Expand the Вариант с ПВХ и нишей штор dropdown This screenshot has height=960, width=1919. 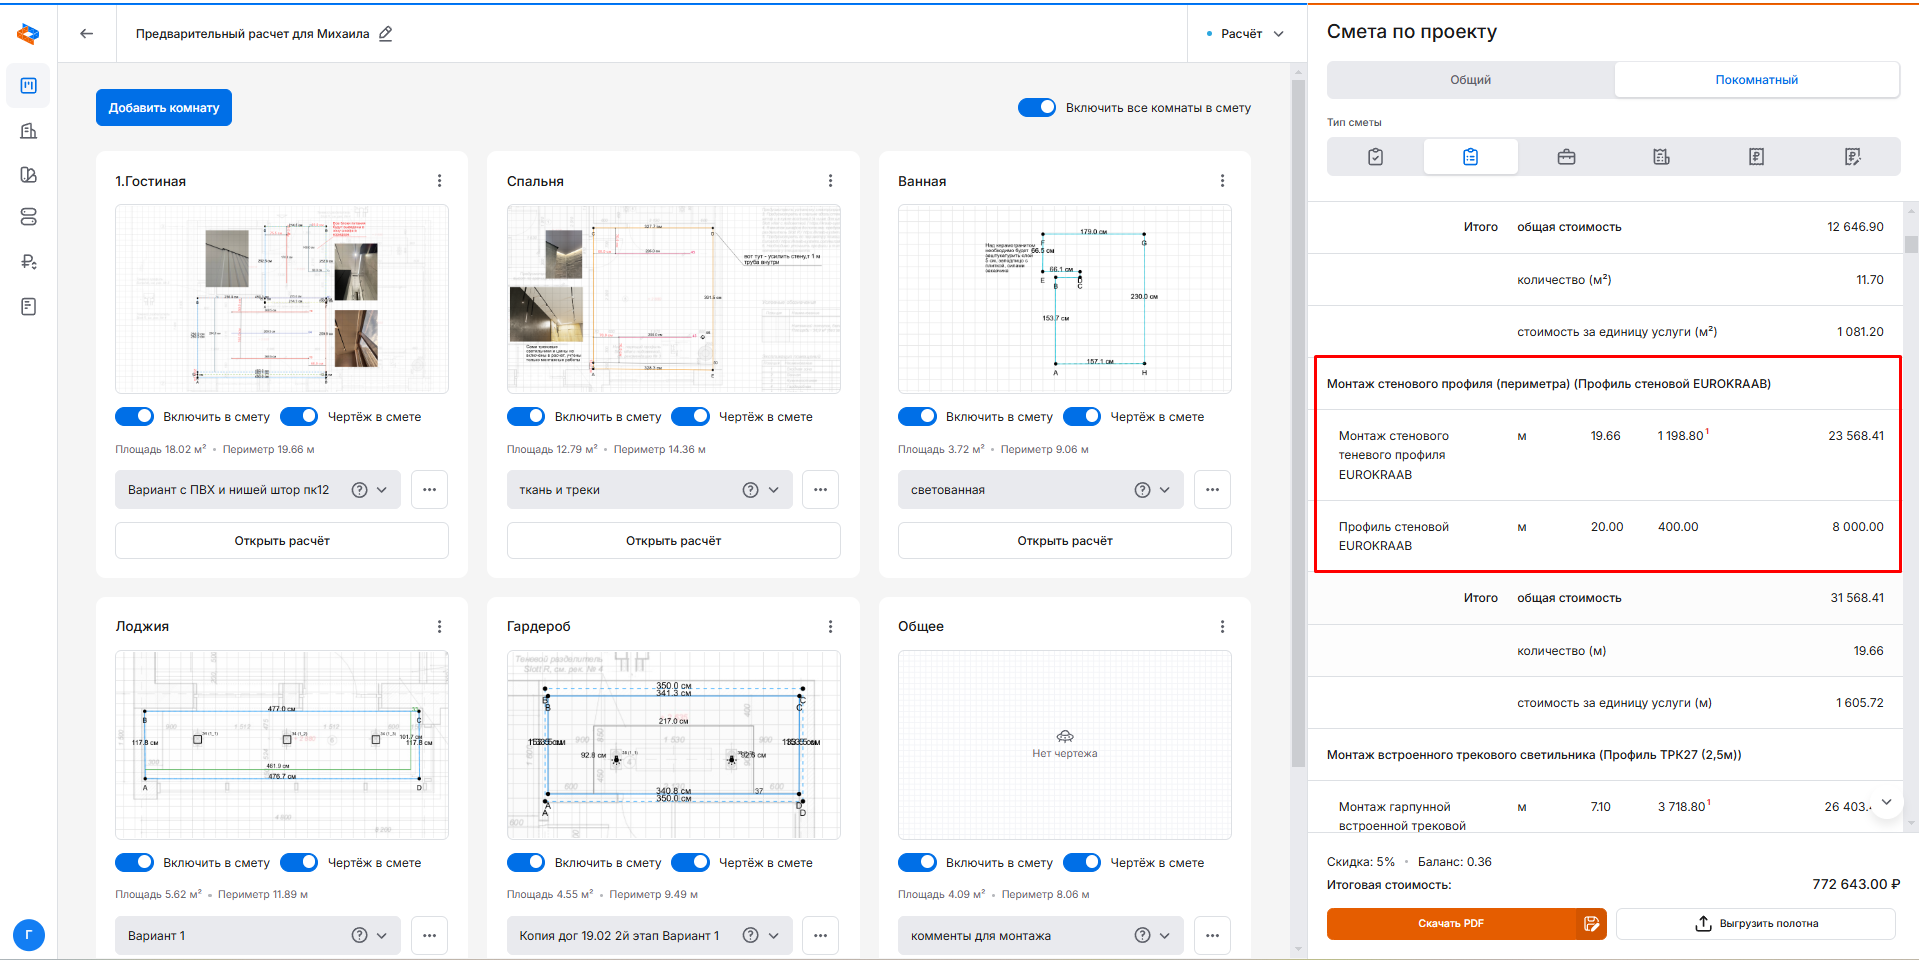click(382, 490)
